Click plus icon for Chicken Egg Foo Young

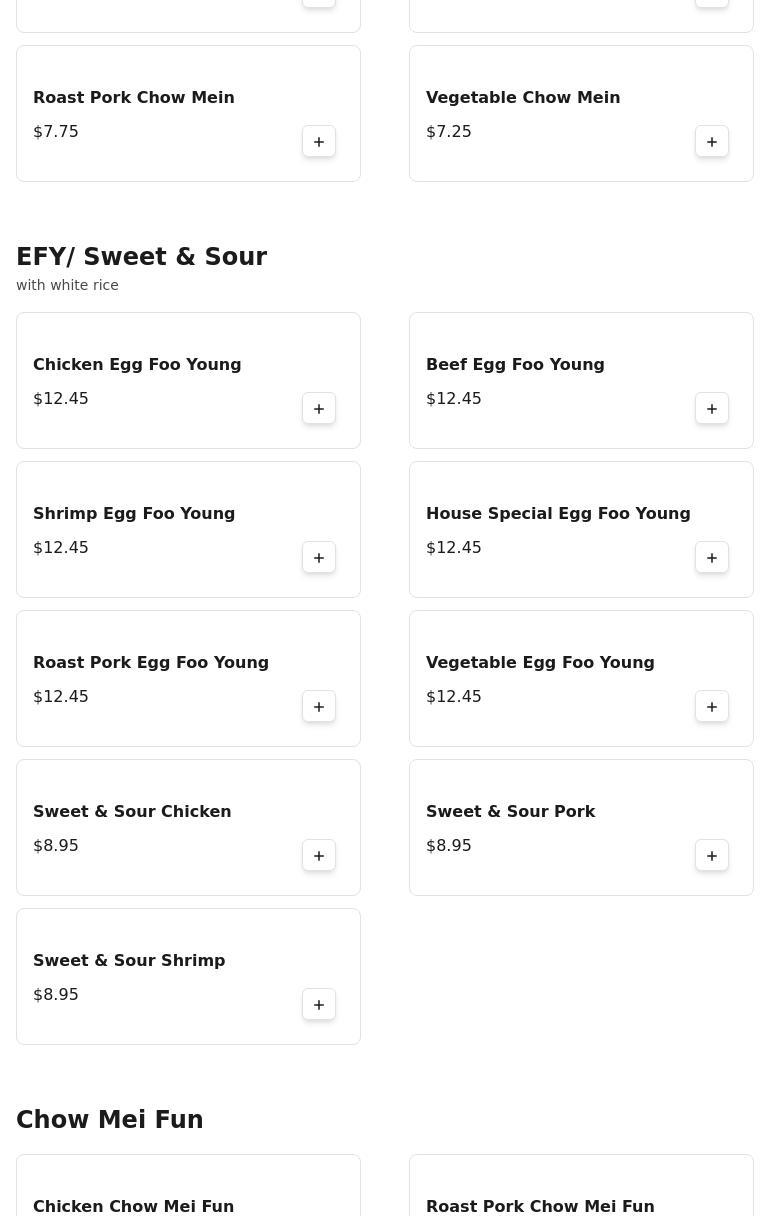click(x=319, y=409)
